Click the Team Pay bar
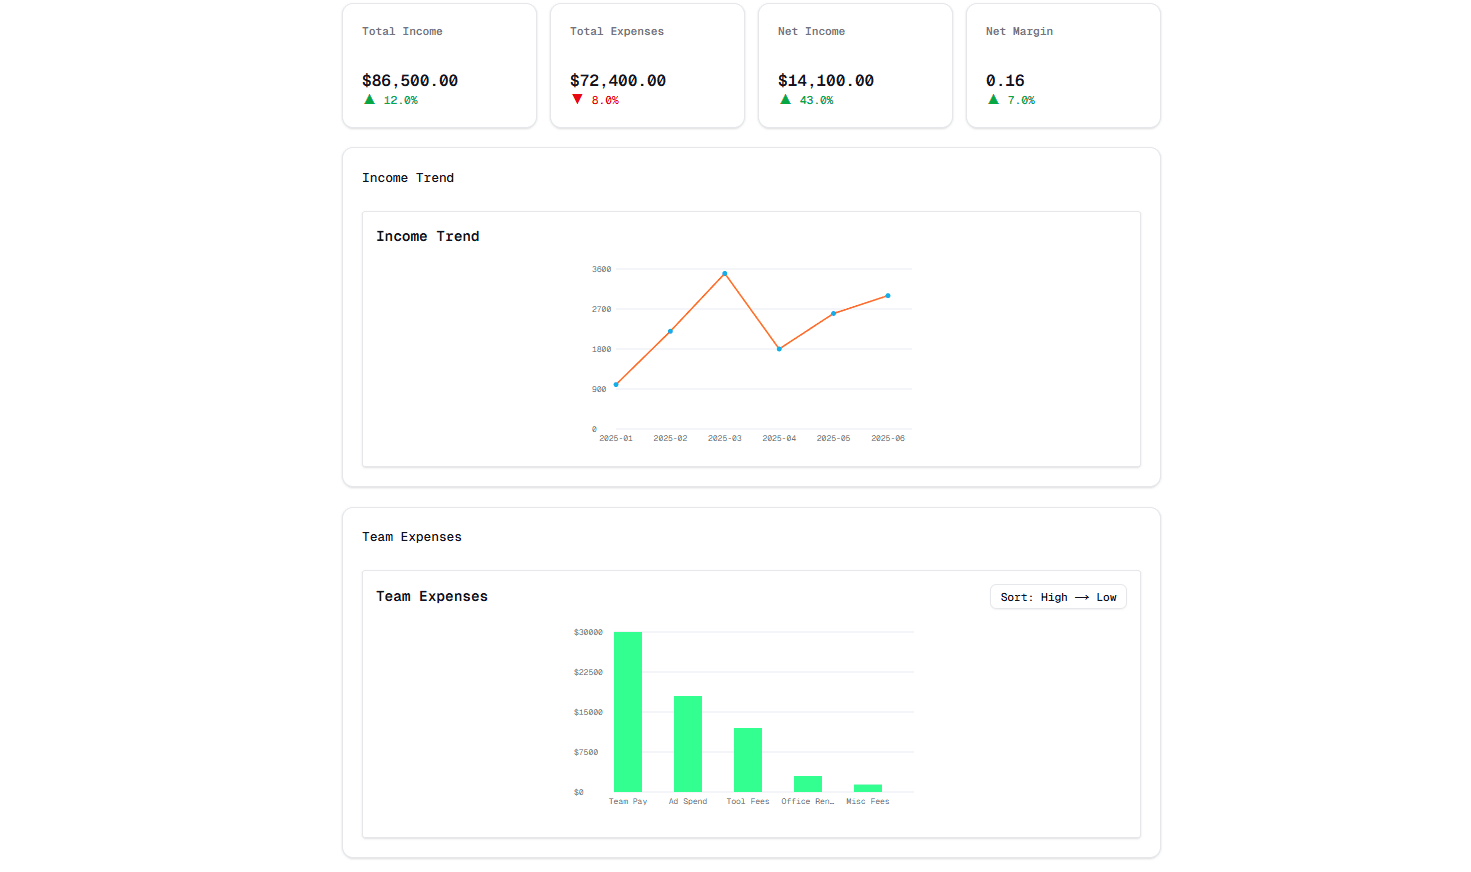 pos(628,712)
